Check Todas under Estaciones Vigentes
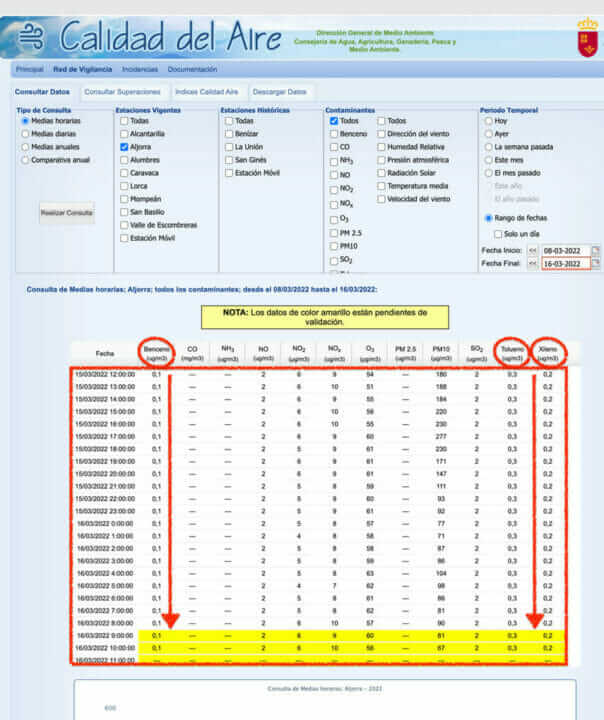This screenshot has width=604, height=720. pyautogui.click(x=124, y=121)
